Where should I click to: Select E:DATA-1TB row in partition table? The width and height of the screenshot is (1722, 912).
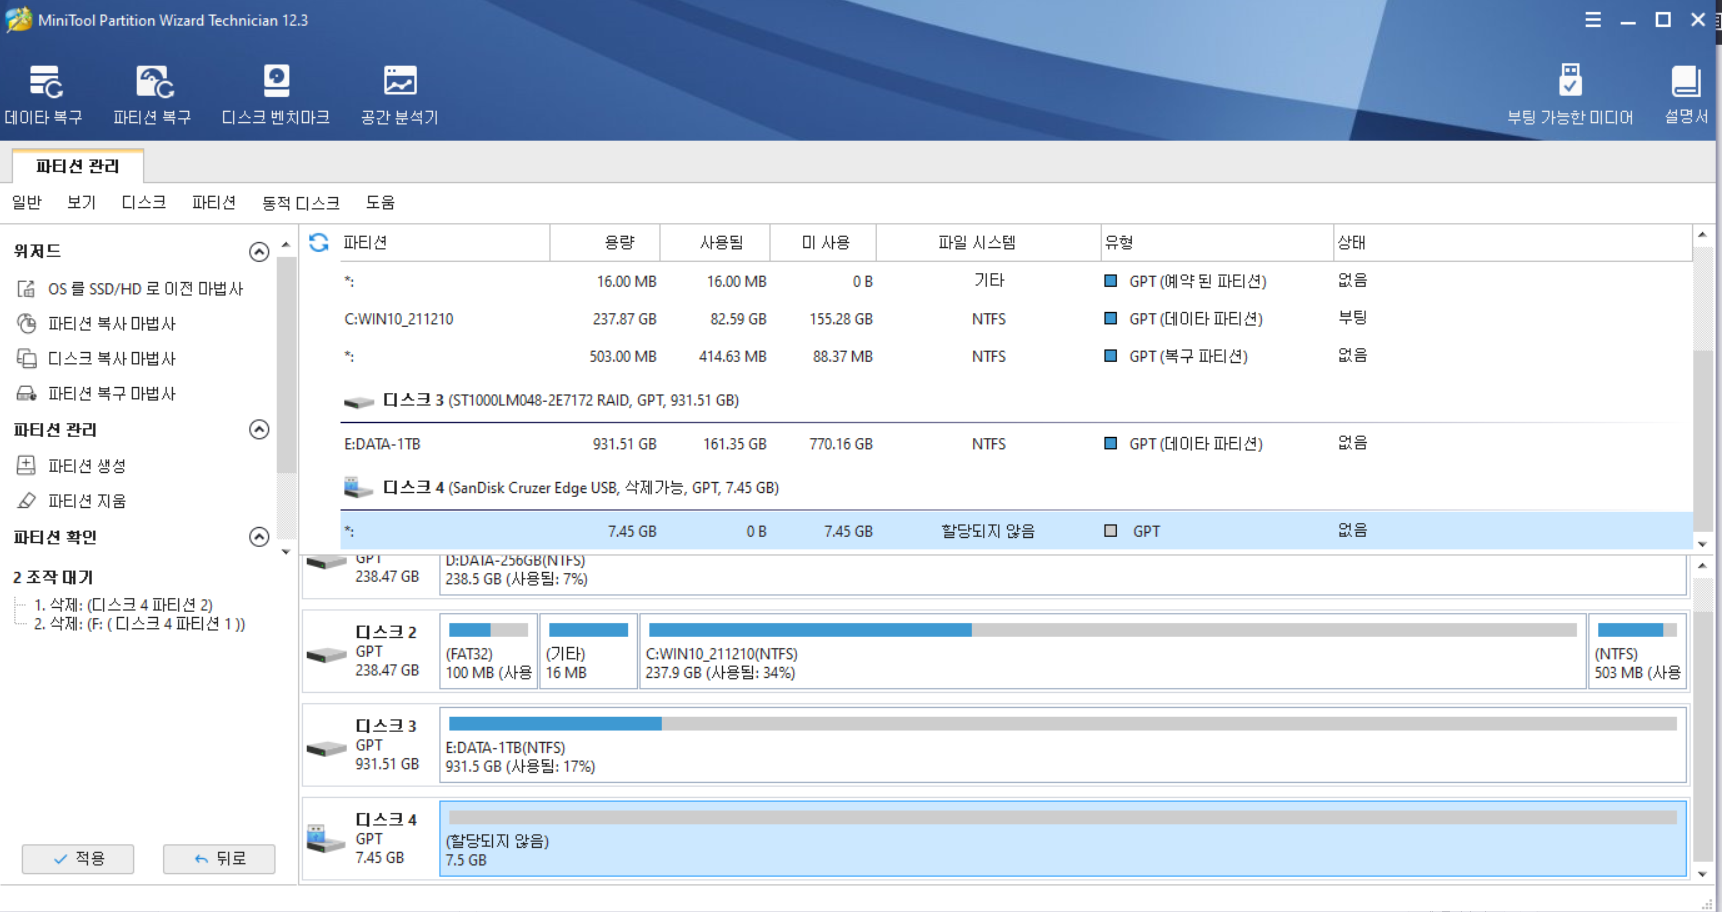[1016, 444]
